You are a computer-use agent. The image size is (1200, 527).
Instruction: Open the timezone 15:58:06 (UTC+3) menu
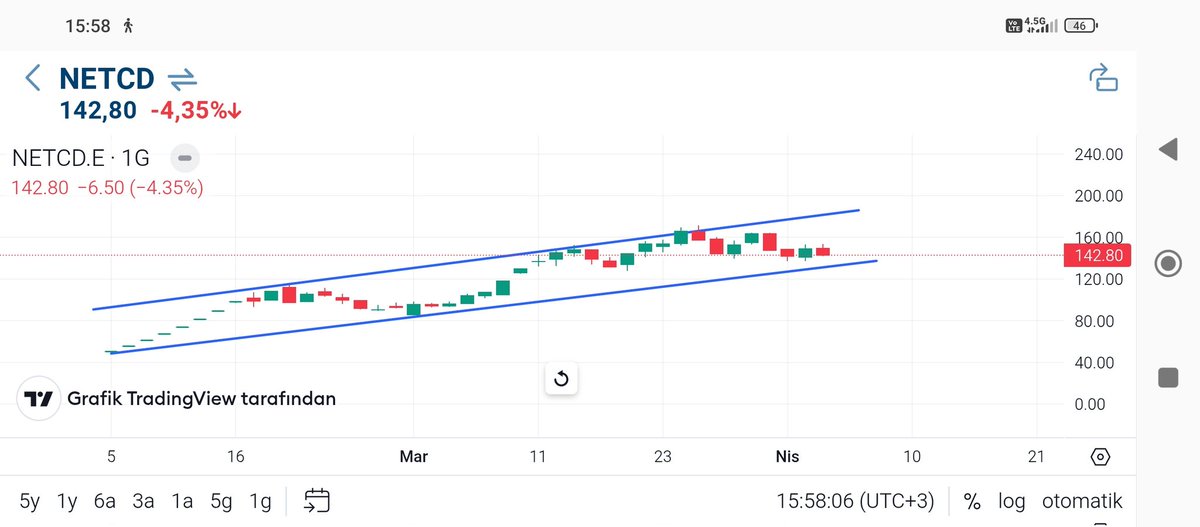point(858,501)
